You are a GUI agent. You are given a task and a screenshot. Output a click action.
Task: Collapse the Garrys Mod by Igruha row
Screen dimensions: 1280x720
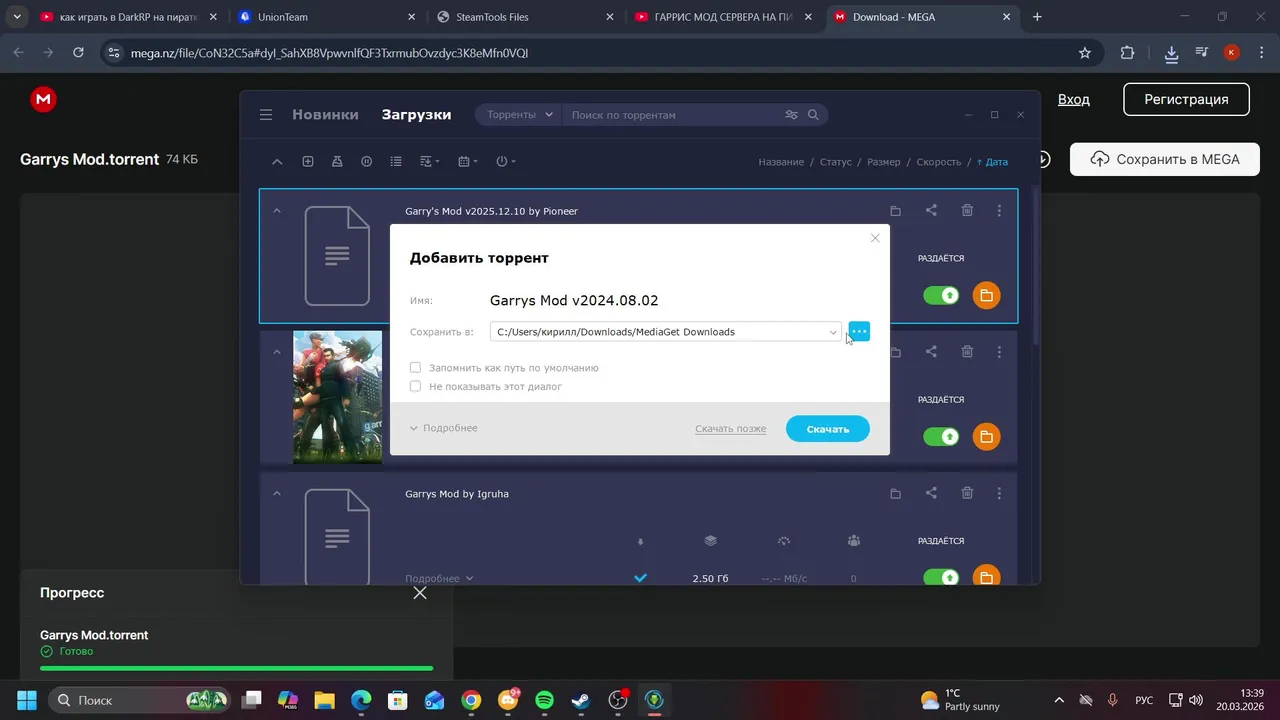click(277, 493)
